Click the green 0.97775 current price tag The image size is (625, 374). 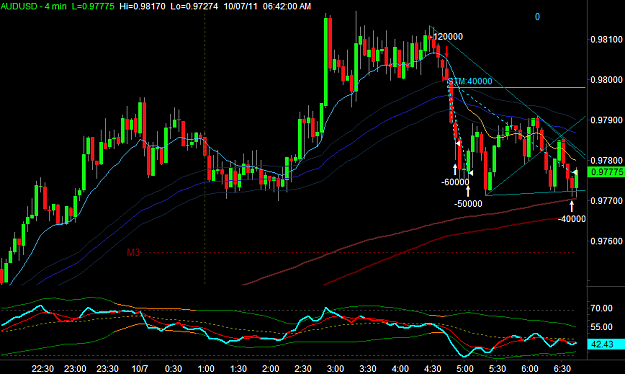pyautogui.click(x=606, y=172)
